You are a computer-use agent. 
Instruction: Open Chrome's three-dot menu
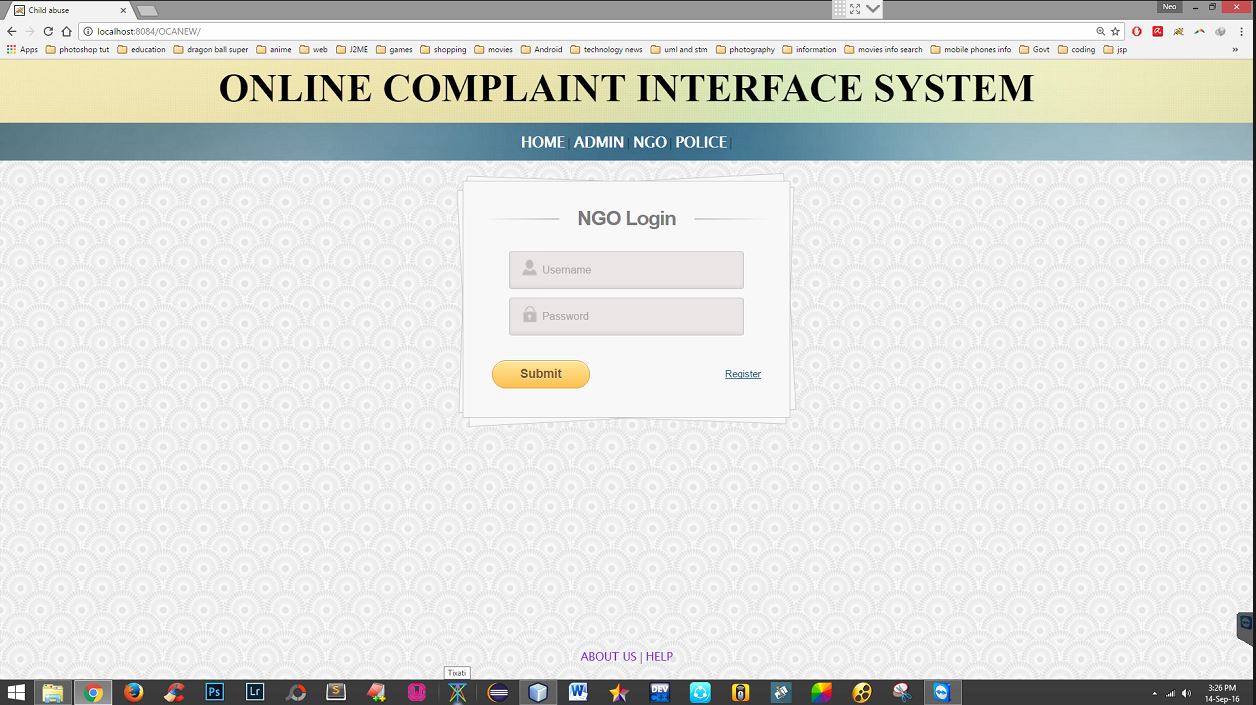tap(1241, 32)
